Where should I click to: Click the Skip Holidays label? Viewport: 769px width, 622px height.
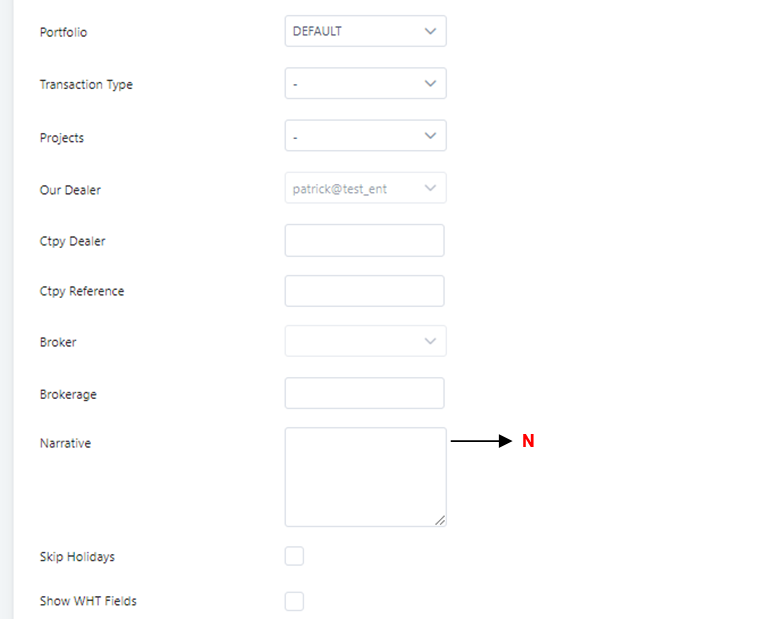[x=77, y=557]
